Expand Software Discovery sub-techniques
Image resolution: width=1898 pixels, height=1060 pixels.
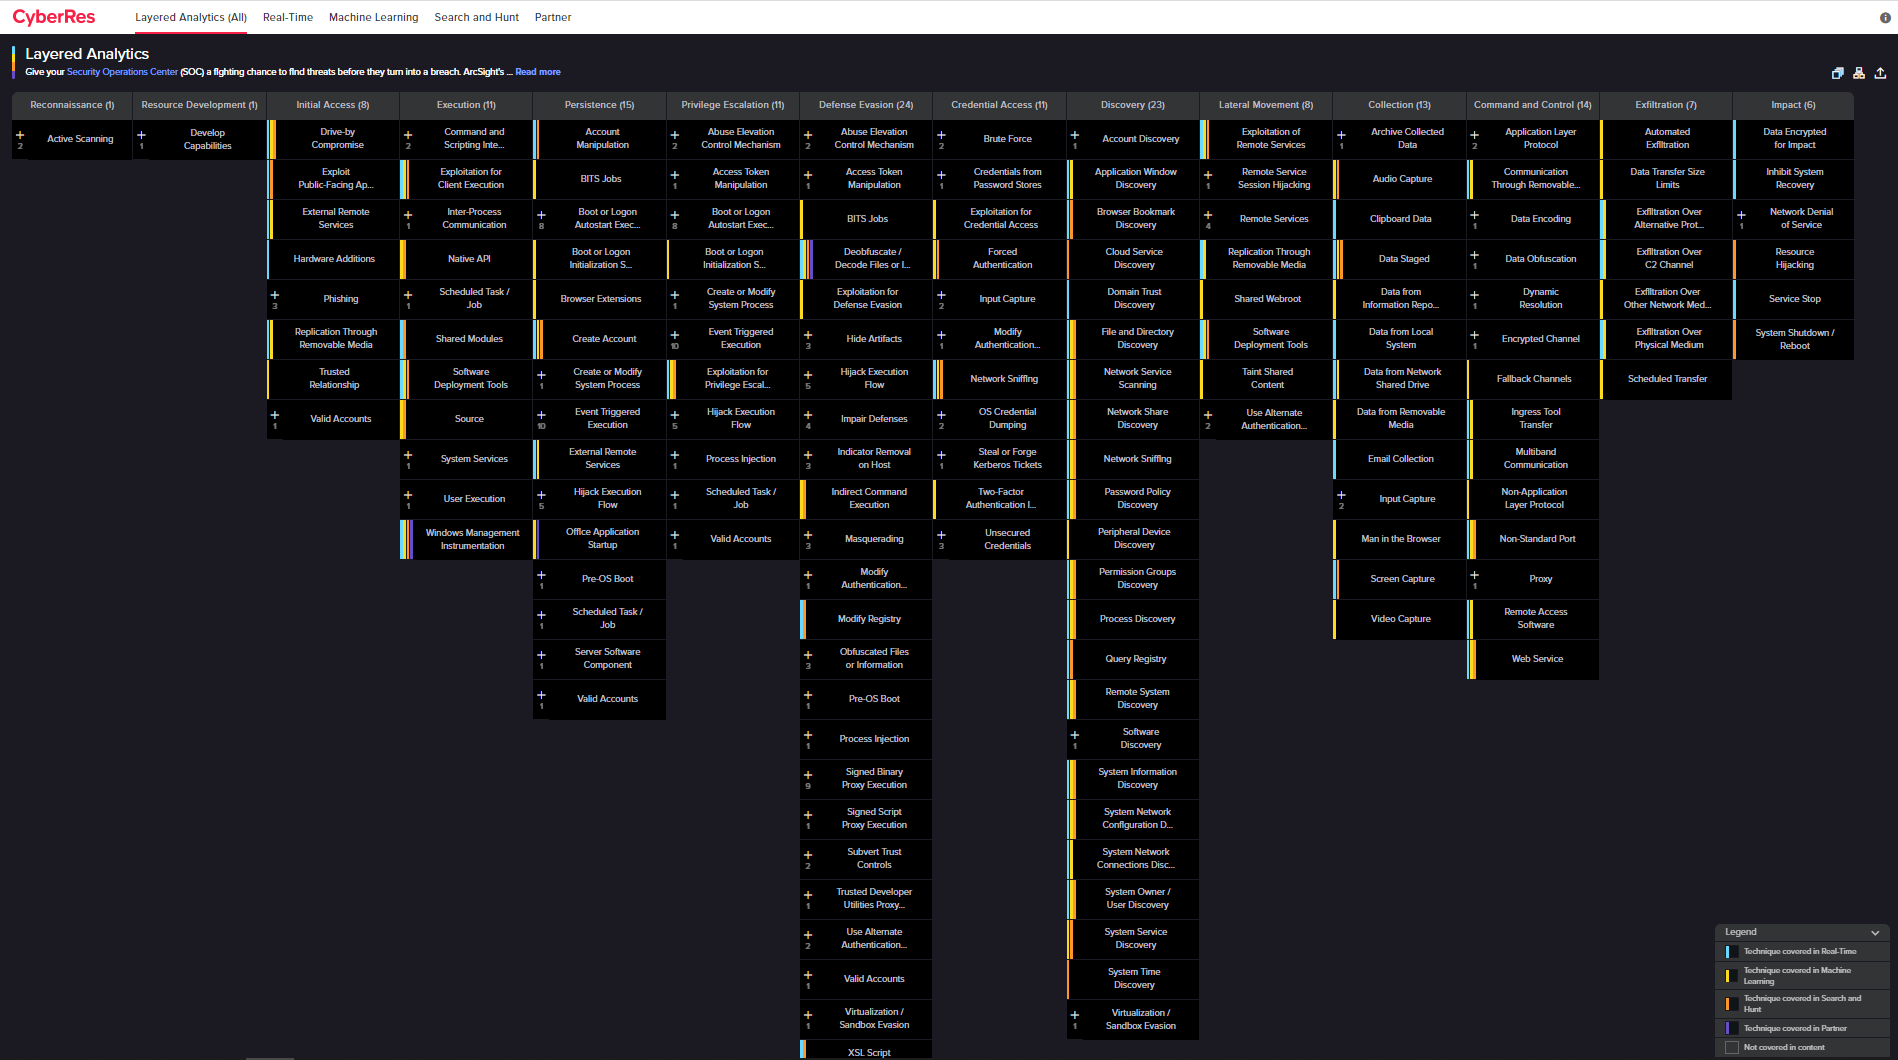pos(1075,735)
